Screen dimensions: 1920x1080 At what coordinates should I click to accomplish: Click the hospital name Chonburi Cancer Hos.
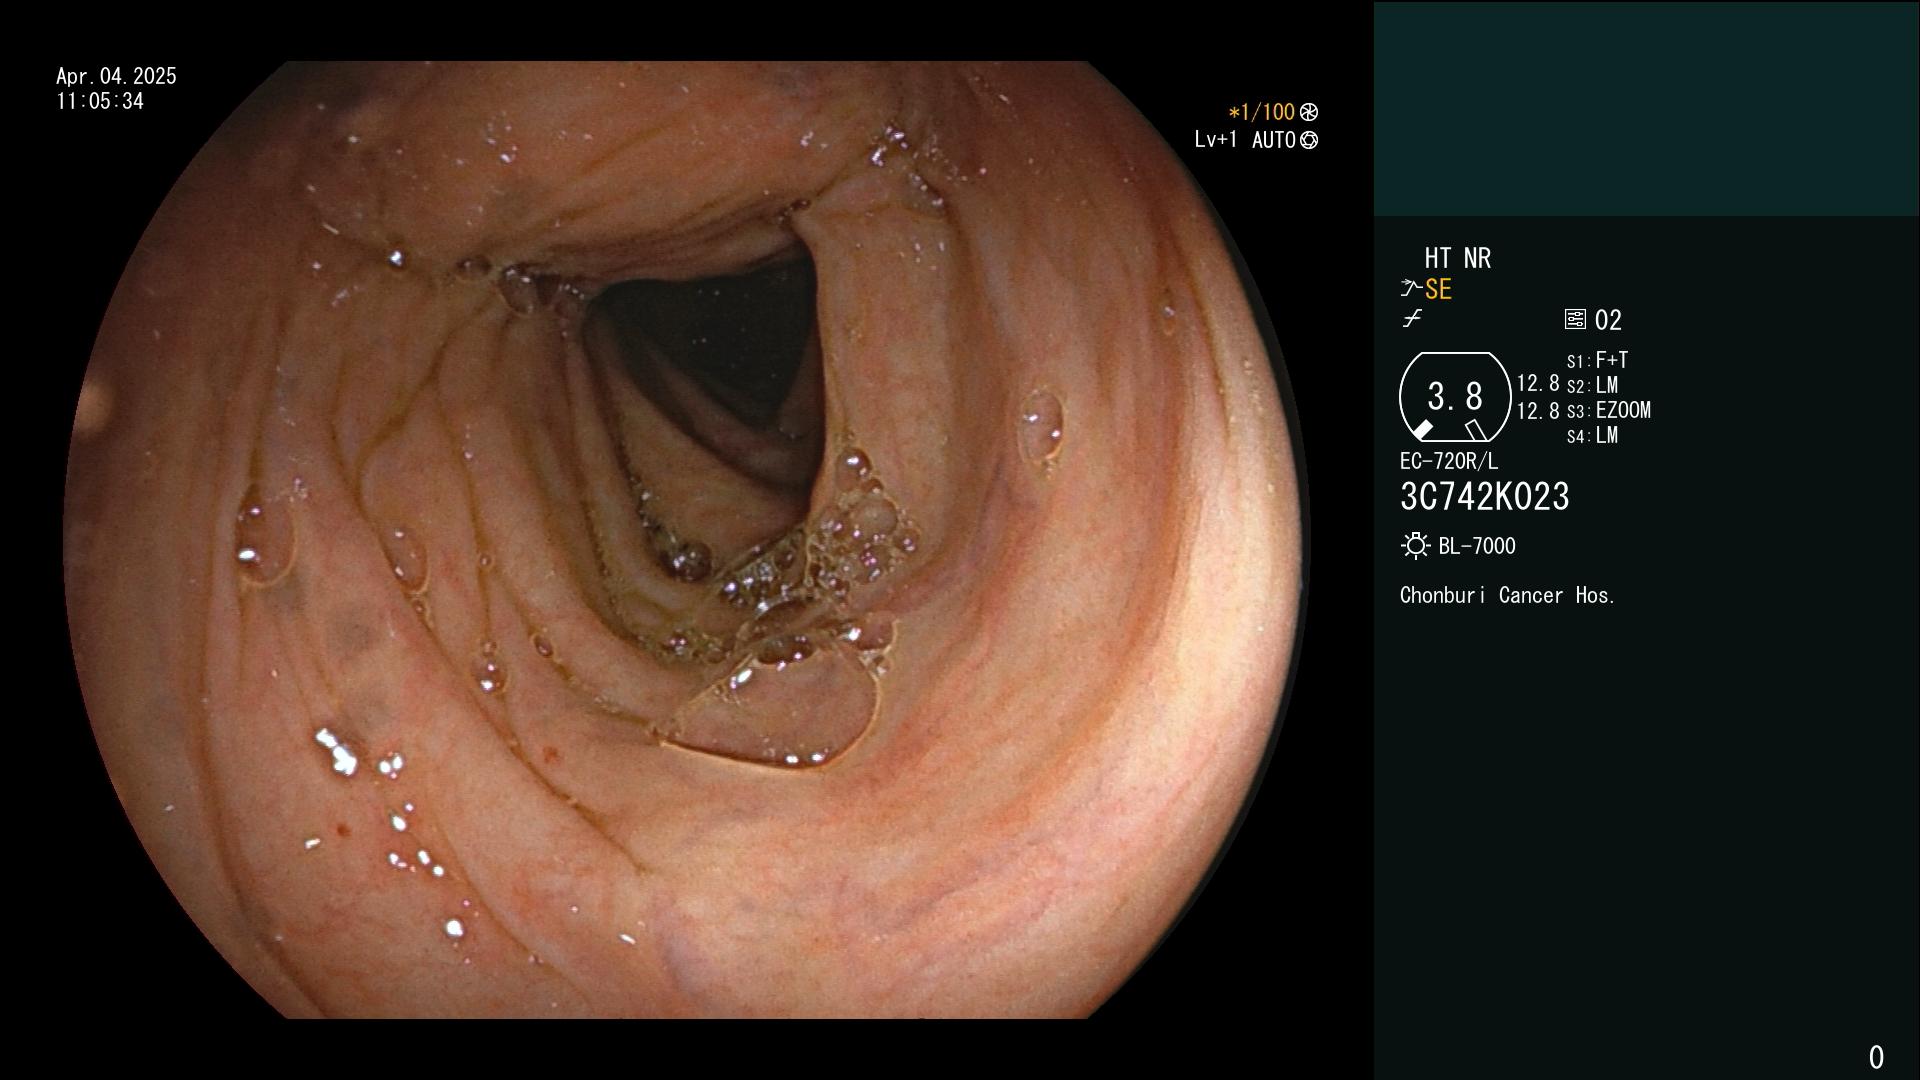(x=1508, y=595)
